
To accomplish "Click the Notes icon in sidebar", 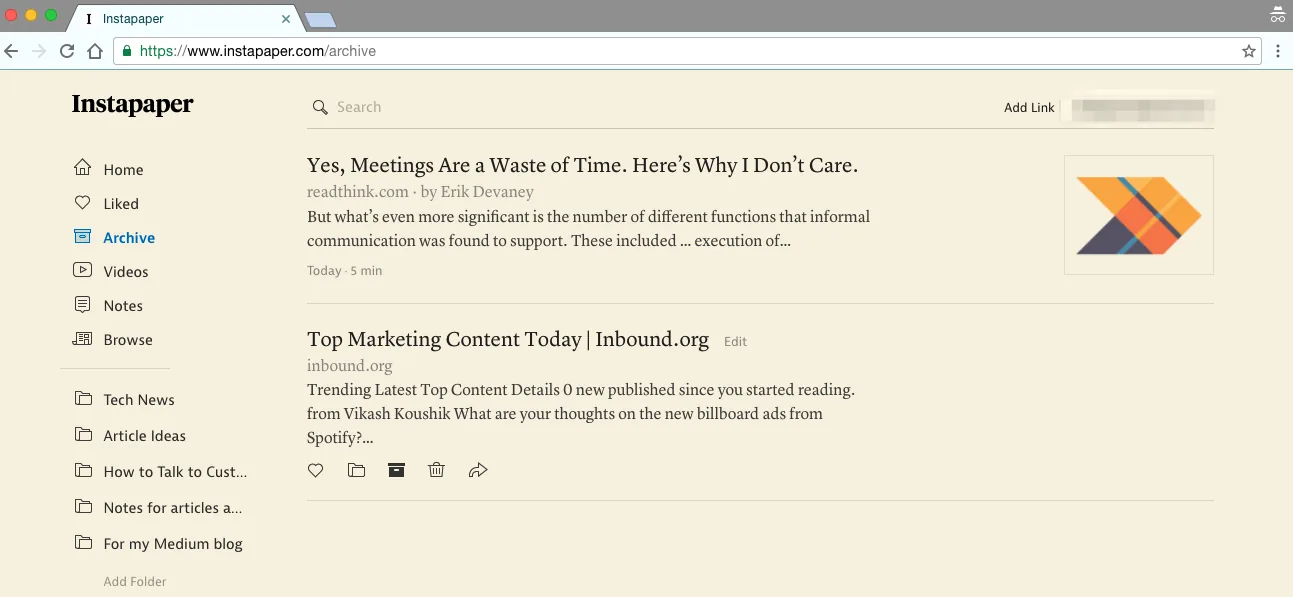I will click(x=83, y=305).
